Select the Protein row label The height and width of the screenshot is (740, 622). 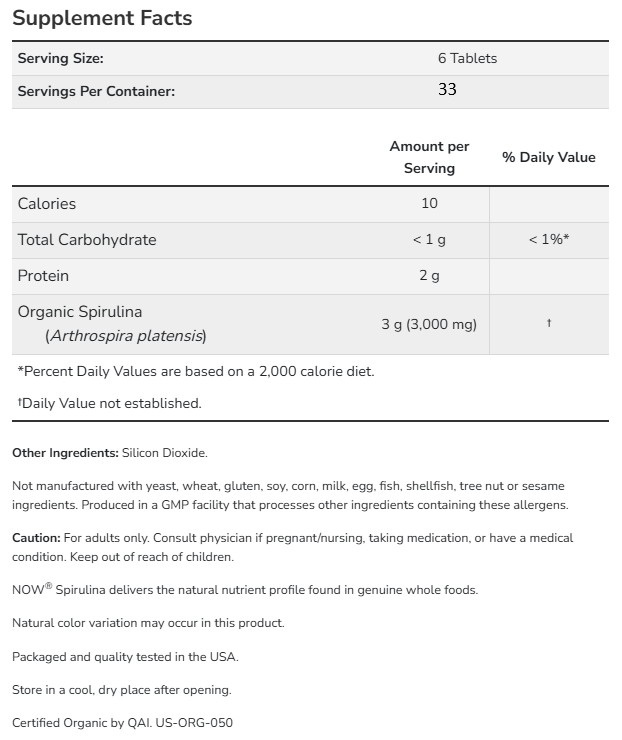click(x=43, y=276)
